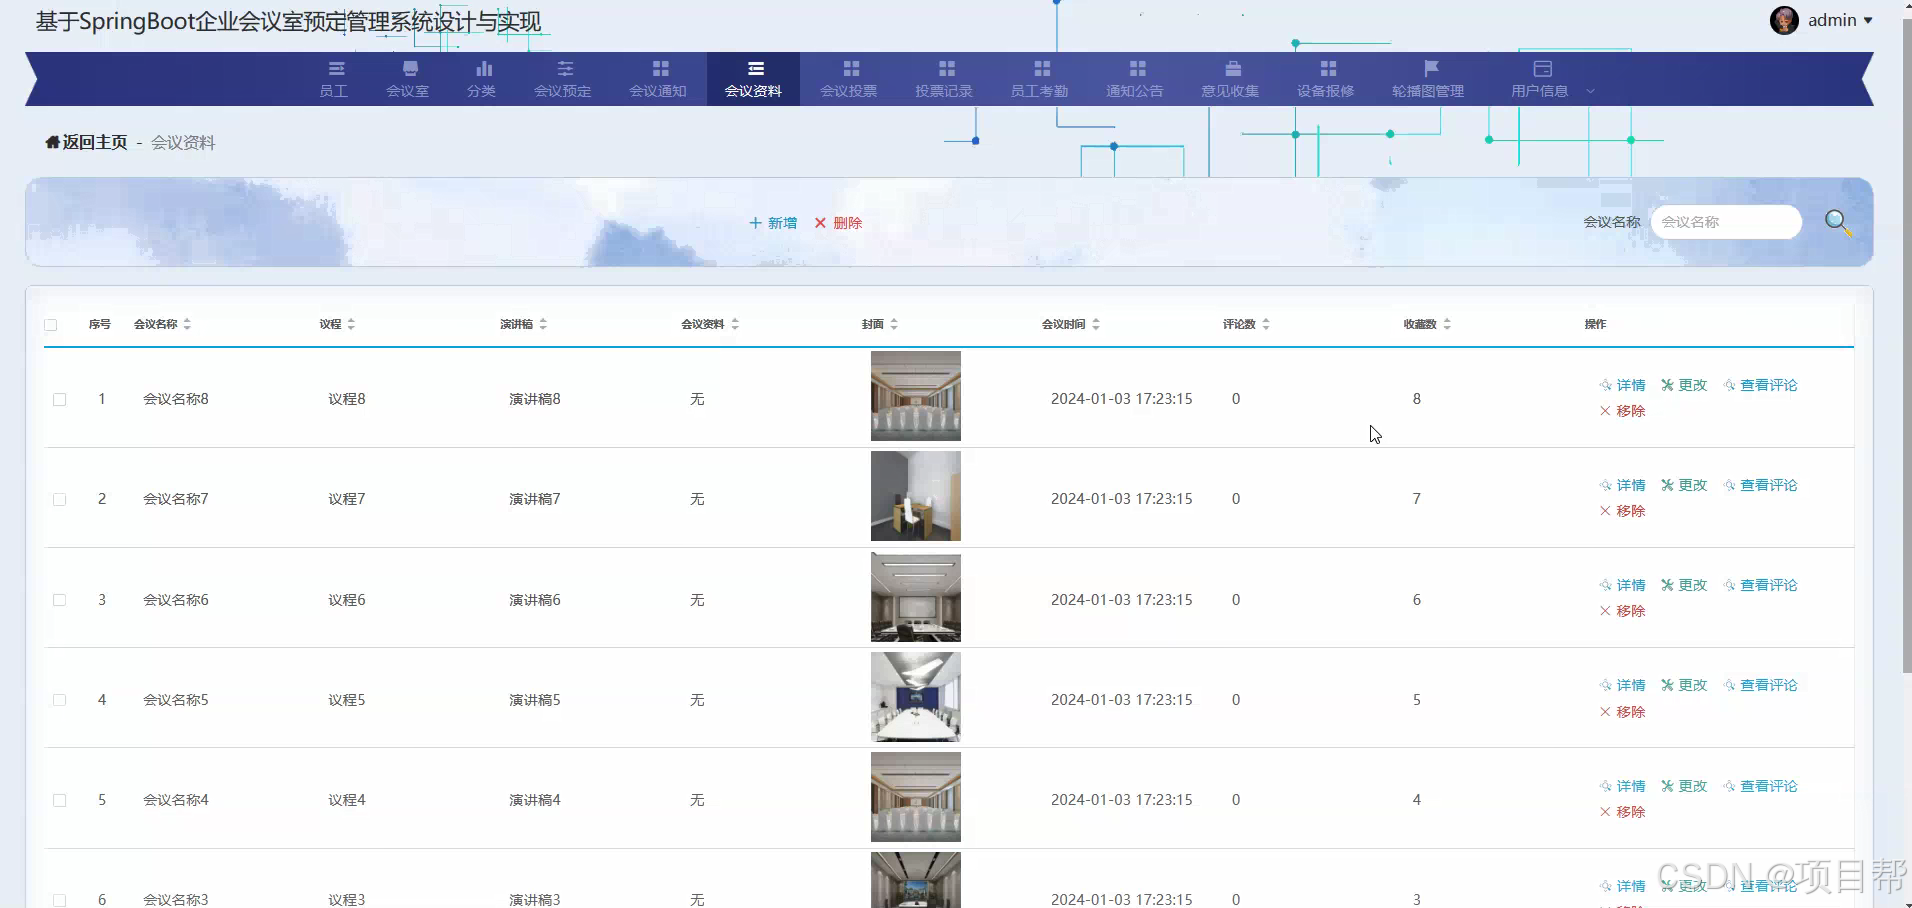Select the 会议名称6 cell text
The image size is (1912, 908).
(176, 600)
